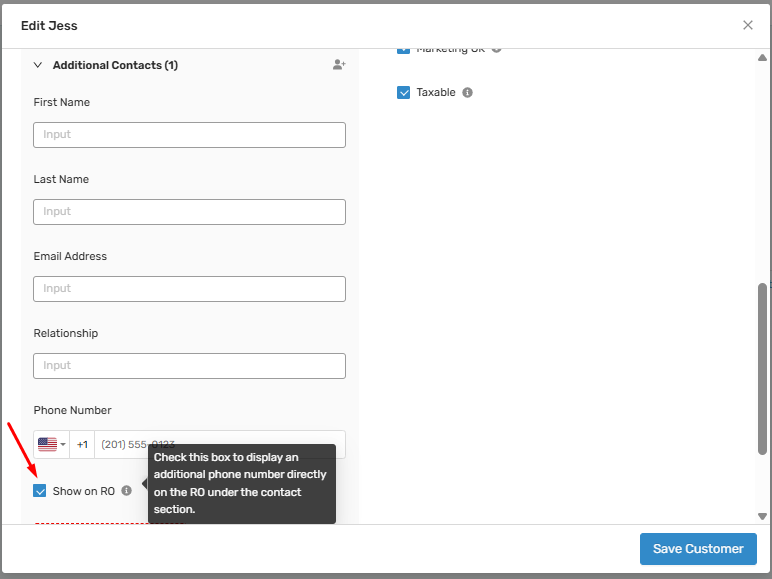Viewport: 772px width, 579px height.
Task: Click the Save Customer button
Action: point(698,548)
